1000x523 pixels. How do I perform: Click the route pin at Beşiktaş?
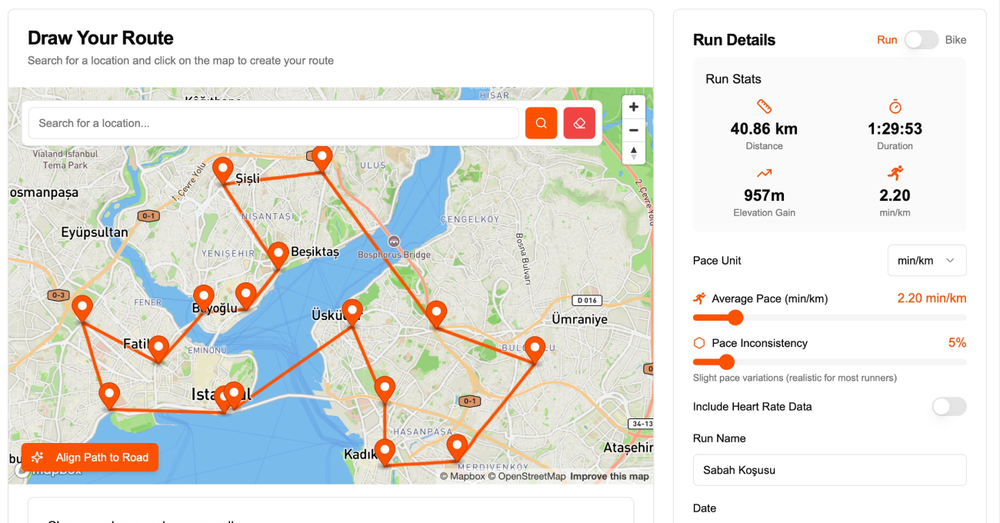[x=278, y=254]
